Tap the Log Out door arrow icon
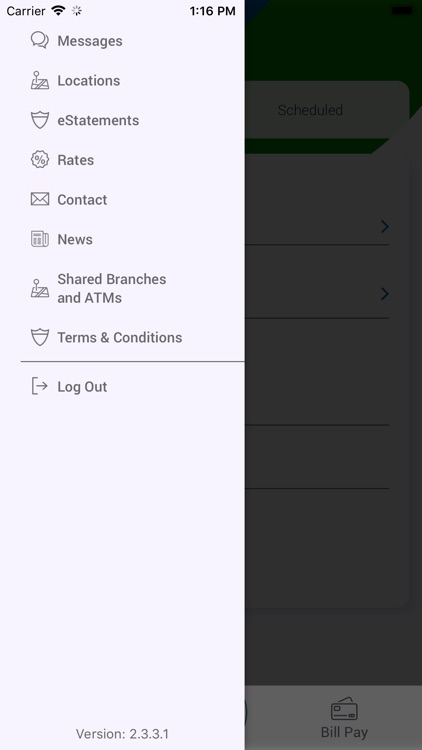422x750 pixels. click(40, 386)
